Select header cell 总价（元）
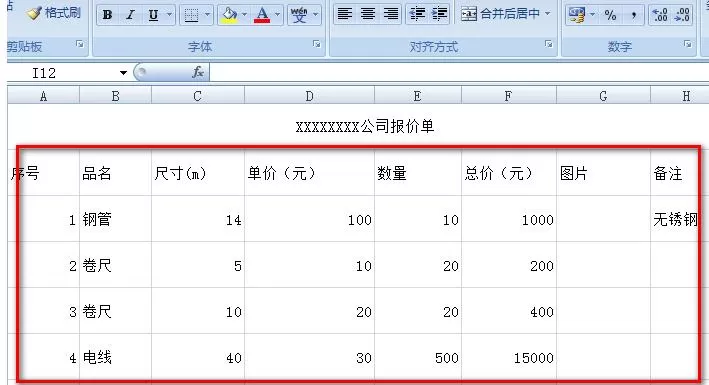The width and height of the screenshot is (709, 385). (508, 173)
